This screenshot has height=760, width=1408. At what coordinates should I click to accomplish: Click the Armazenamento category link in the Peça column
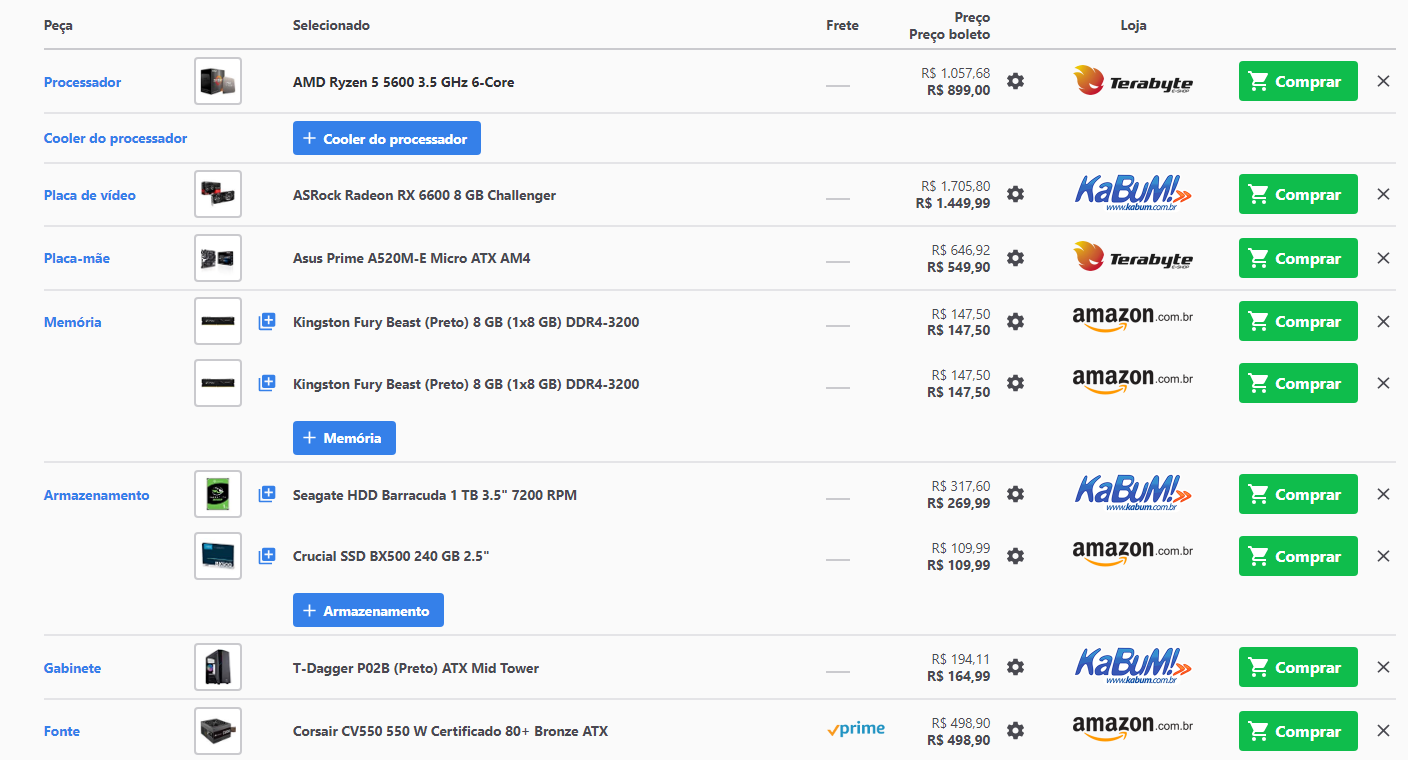(97, 495)
